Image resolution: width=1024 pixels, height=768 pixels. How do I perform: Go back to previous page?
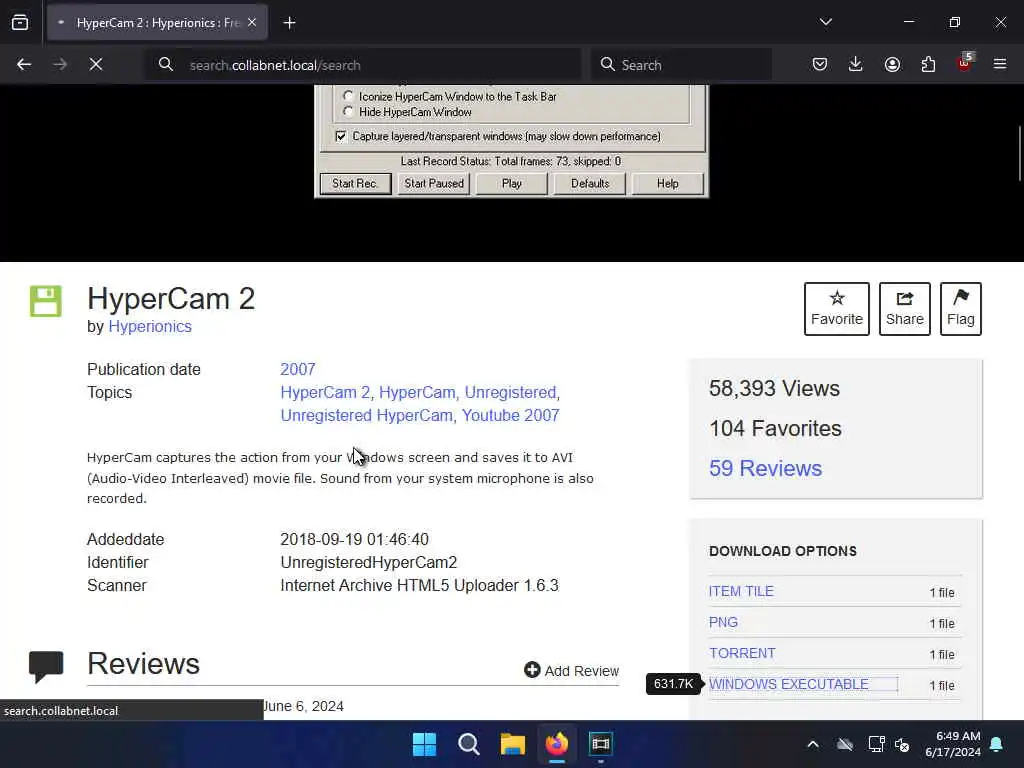coord(24,65)
